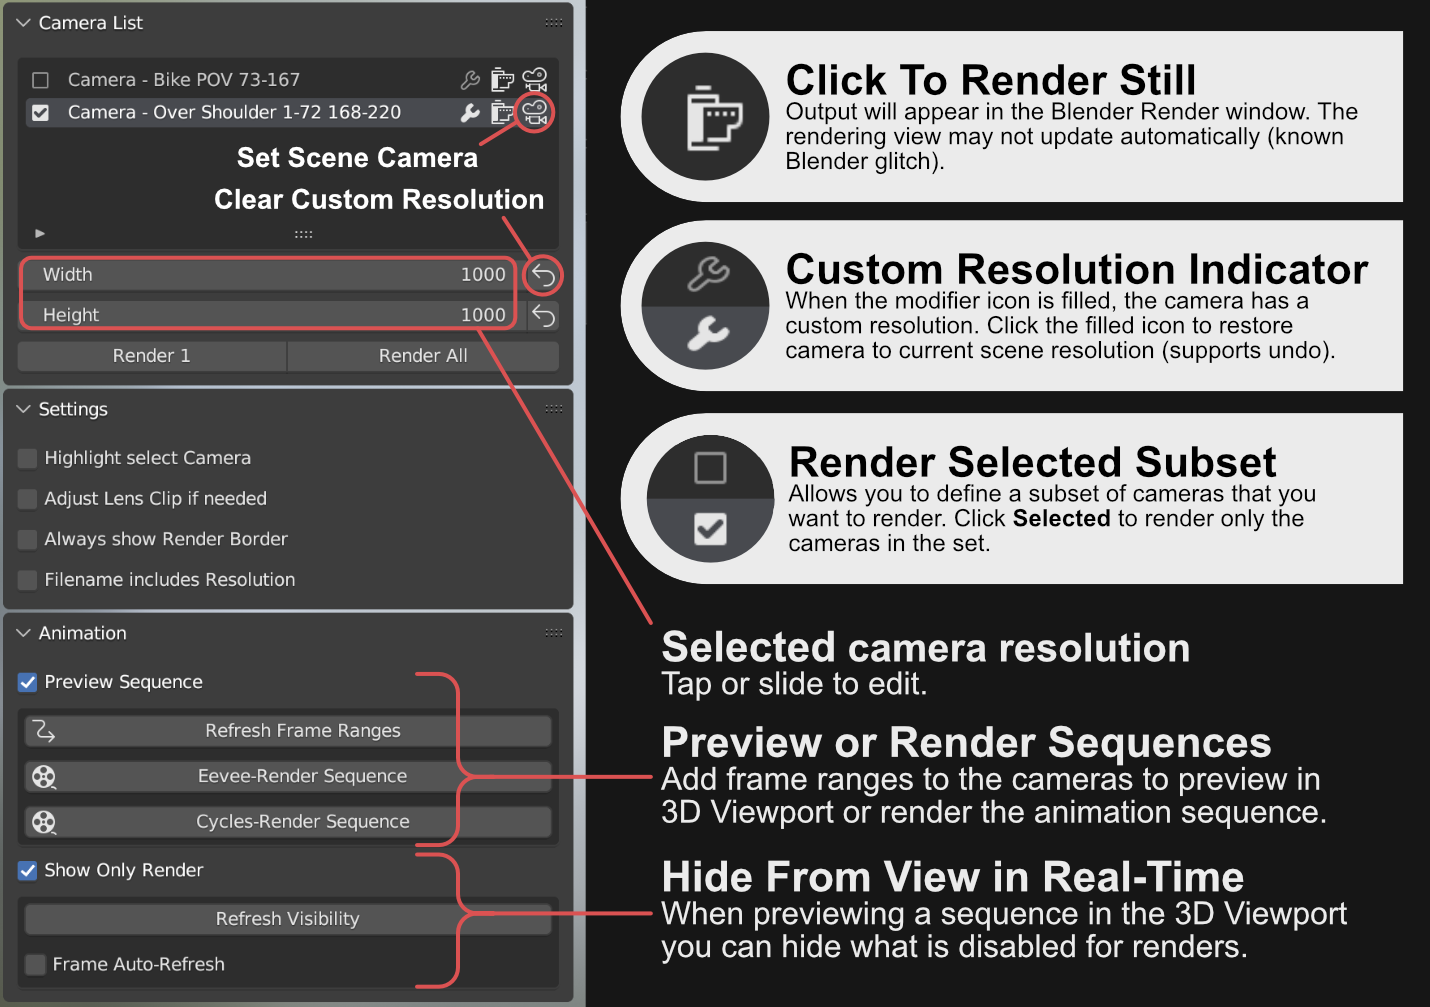The image size is (1430, 1007).
Task: Click the Render 1 button
Action: click(152, 356)
